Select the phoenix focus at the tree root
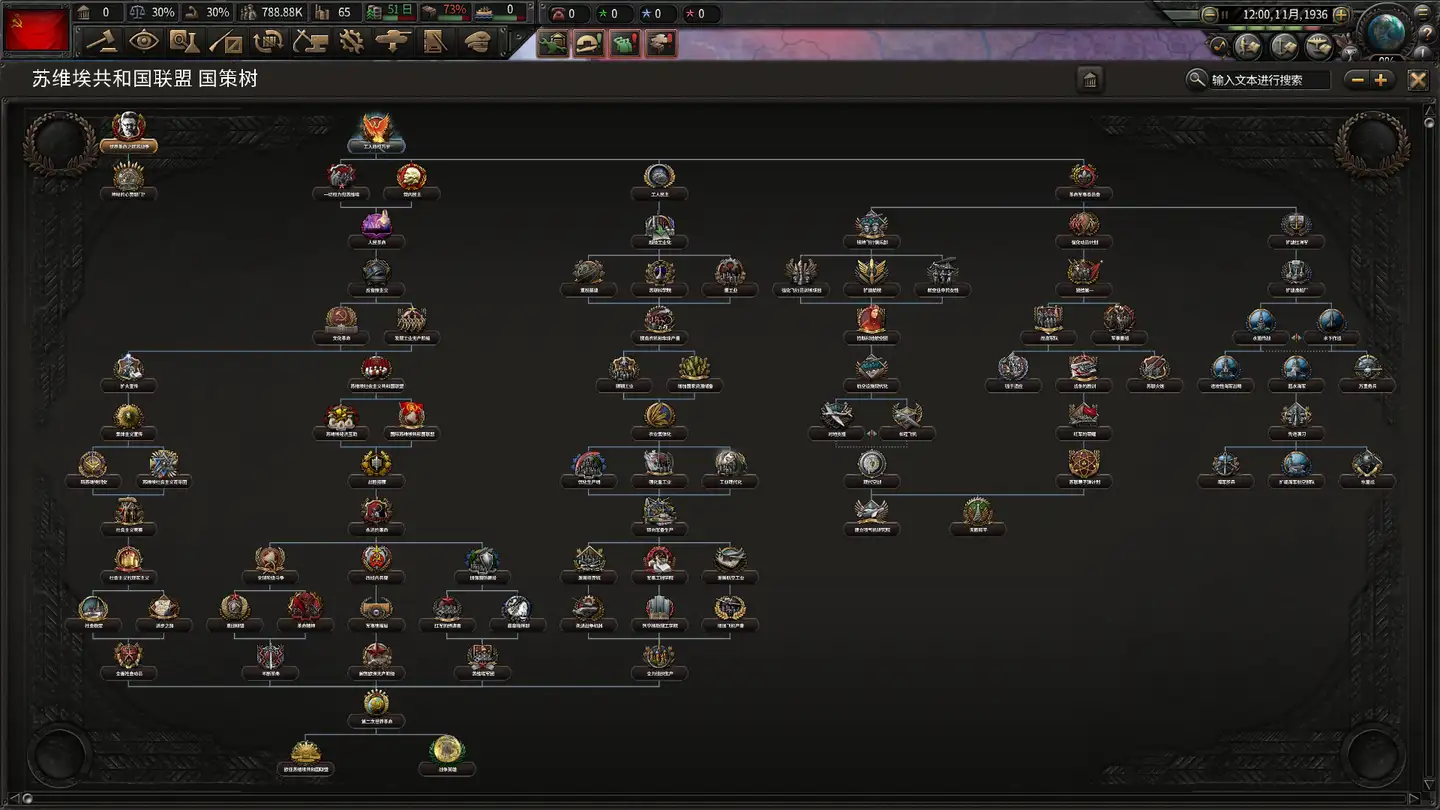1440x810 pixels. pos(376,128)
